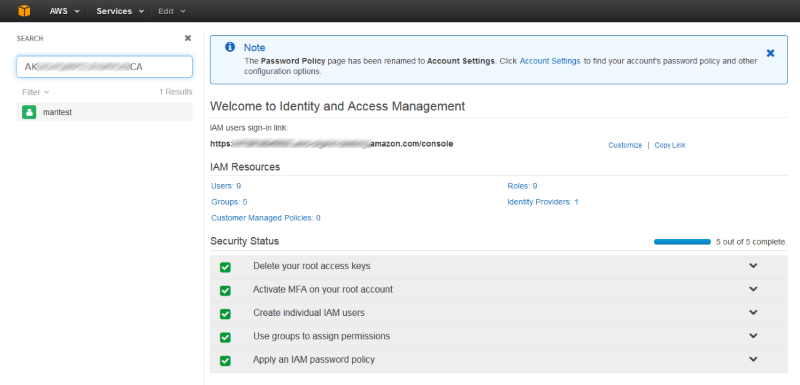Click Delete your root access keys text
The width and height of the screenshot is (800, 385).
pos(312,266)
